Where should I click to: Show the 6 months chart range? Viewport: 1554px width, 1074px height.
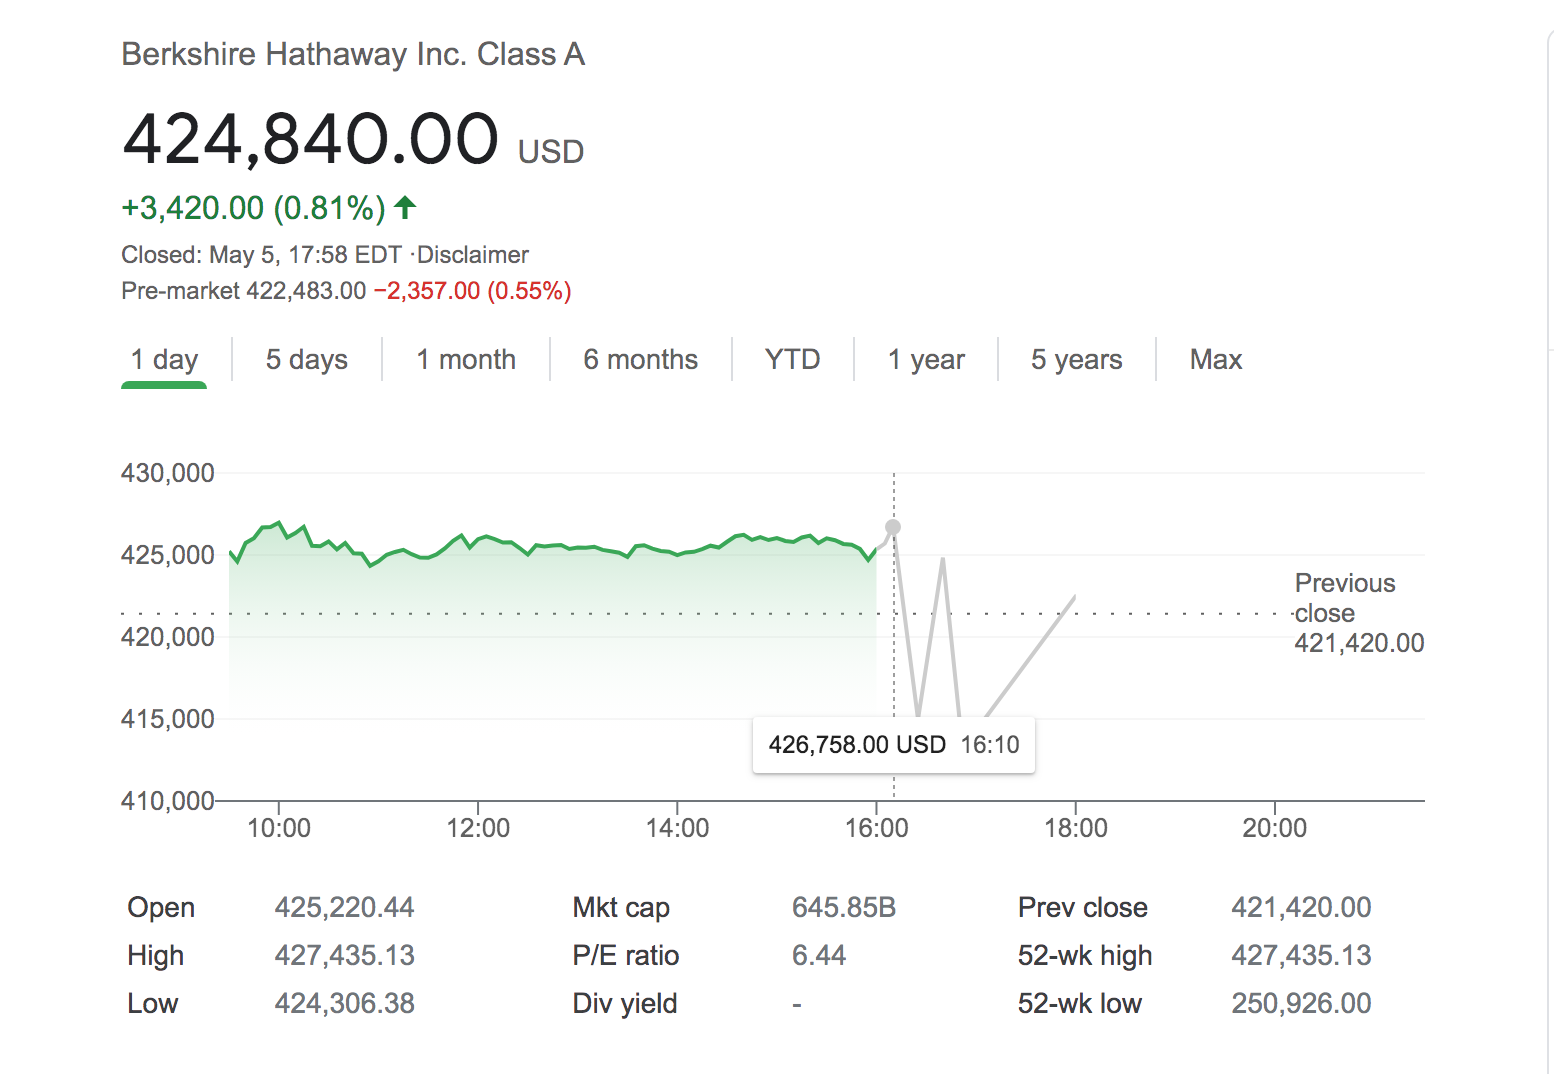click(x=640, y=360)
